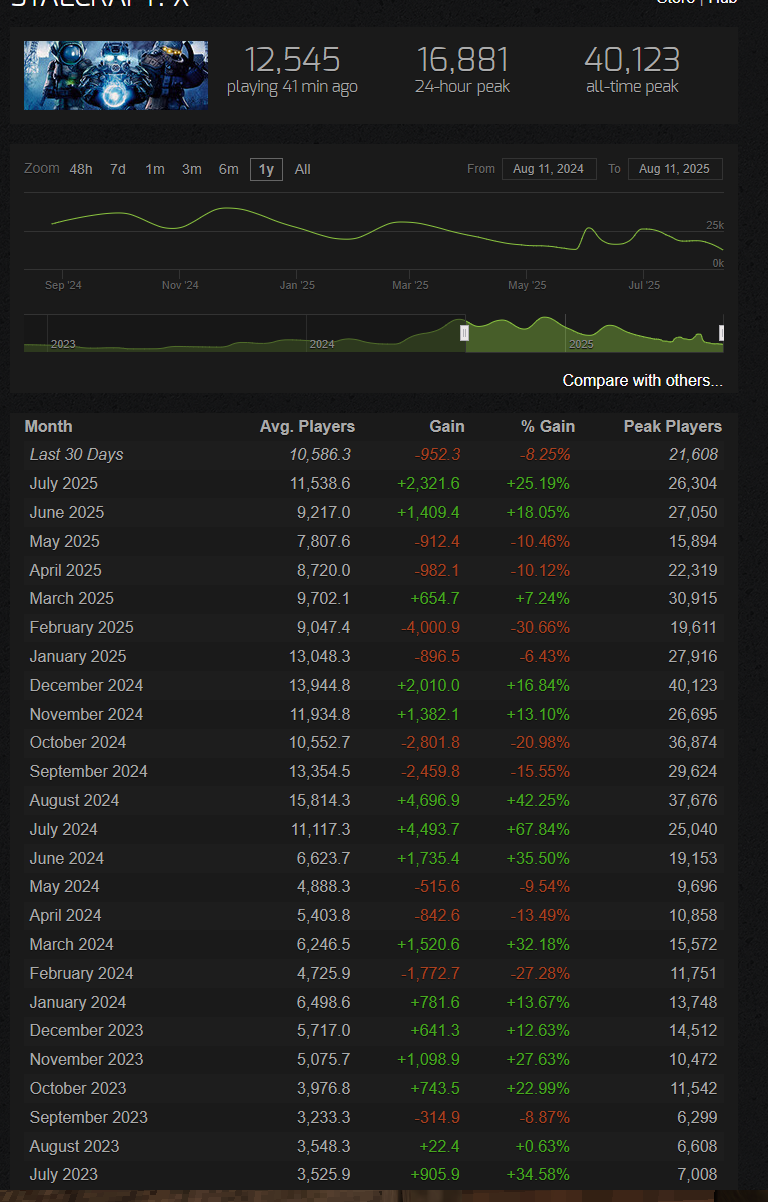
Task: Switch chart zoom to 3m
Action: [192, 169]
